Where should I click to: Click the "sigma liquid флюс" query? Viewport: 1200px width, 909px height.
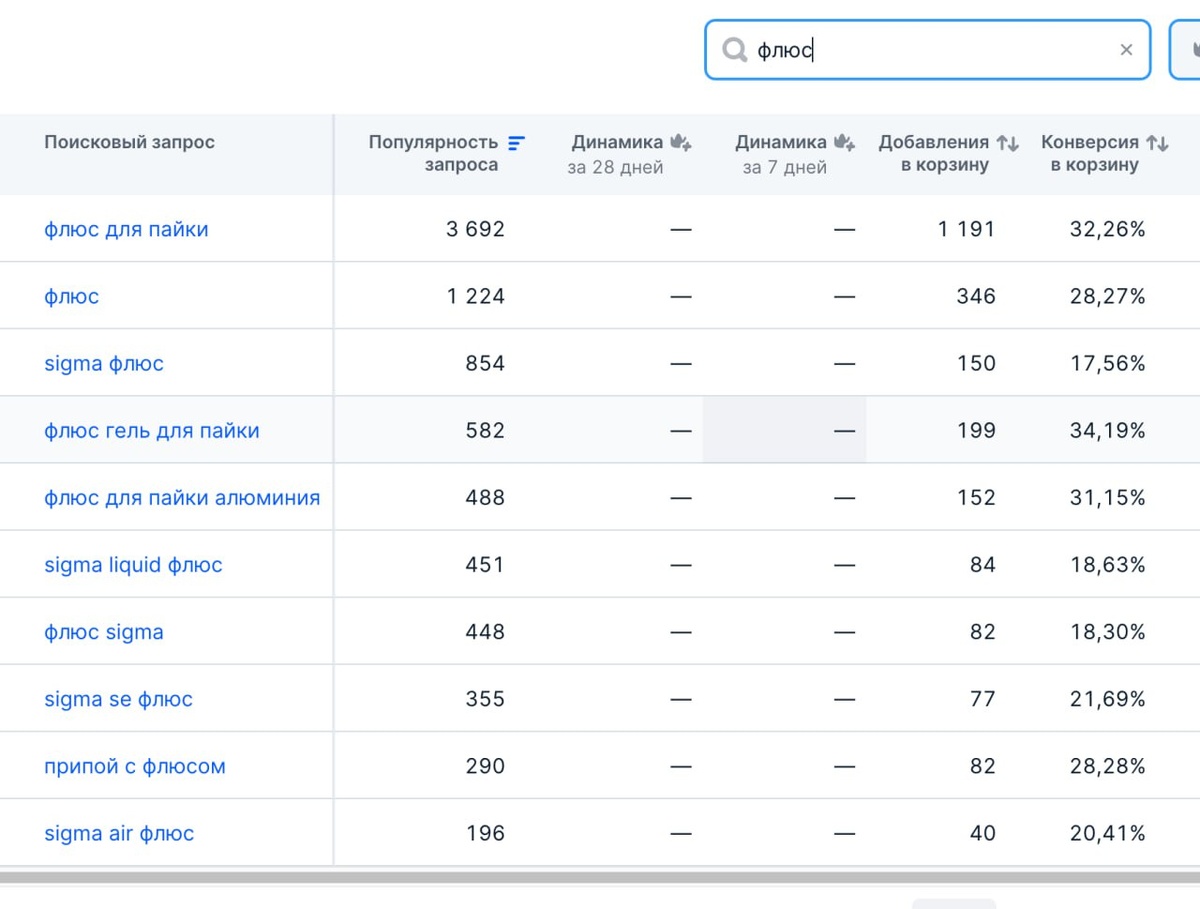pos(133,565)
